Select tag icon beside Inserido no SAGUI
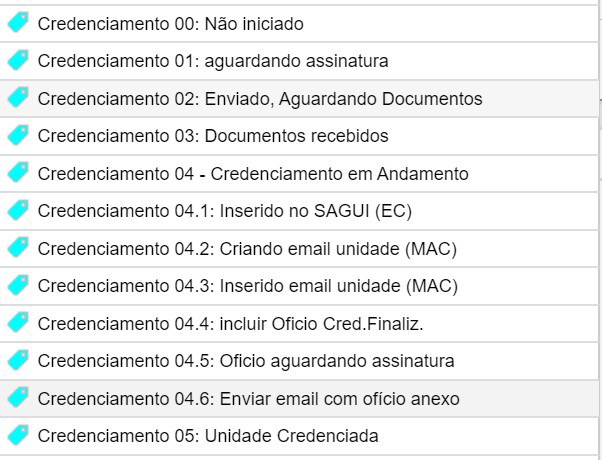602x460 pixels. pyautogui.click(x=18, y=210)
